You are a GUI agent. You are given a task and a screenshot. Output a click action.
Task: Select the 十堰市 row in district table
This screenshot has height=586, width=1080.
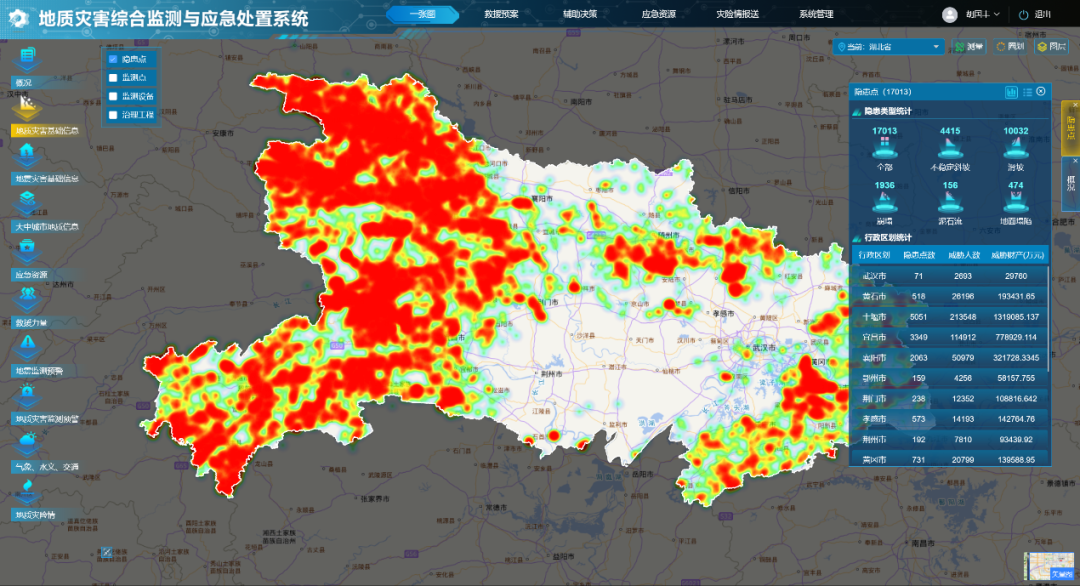coord(950,317)
